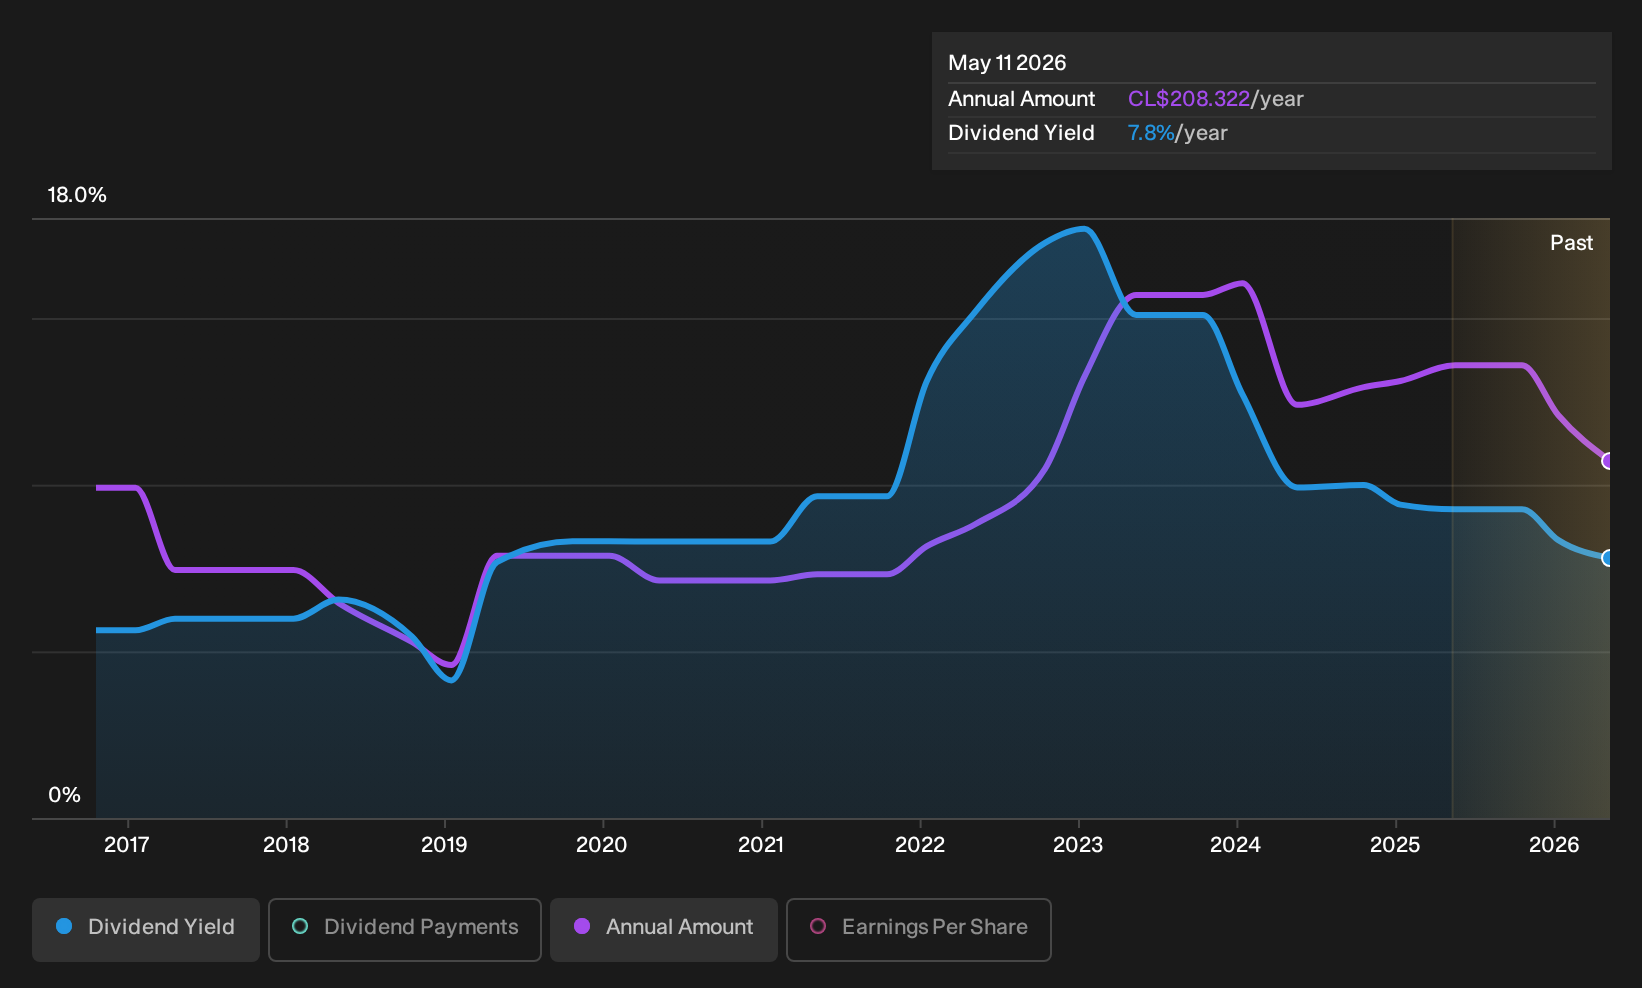Click the CL$208.322/year annual amount value
The image size is (1642, 988).
(1216, 99)
